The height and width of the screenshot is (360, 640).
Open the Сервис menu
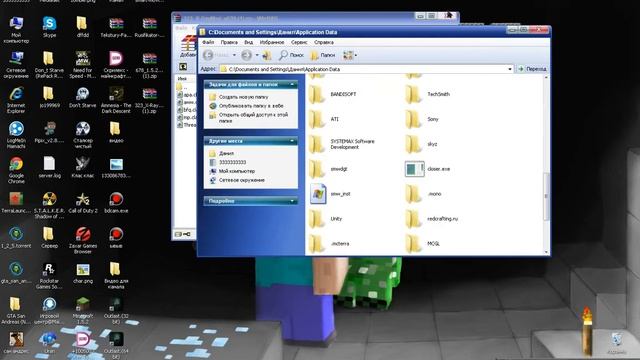click(299, 42)
